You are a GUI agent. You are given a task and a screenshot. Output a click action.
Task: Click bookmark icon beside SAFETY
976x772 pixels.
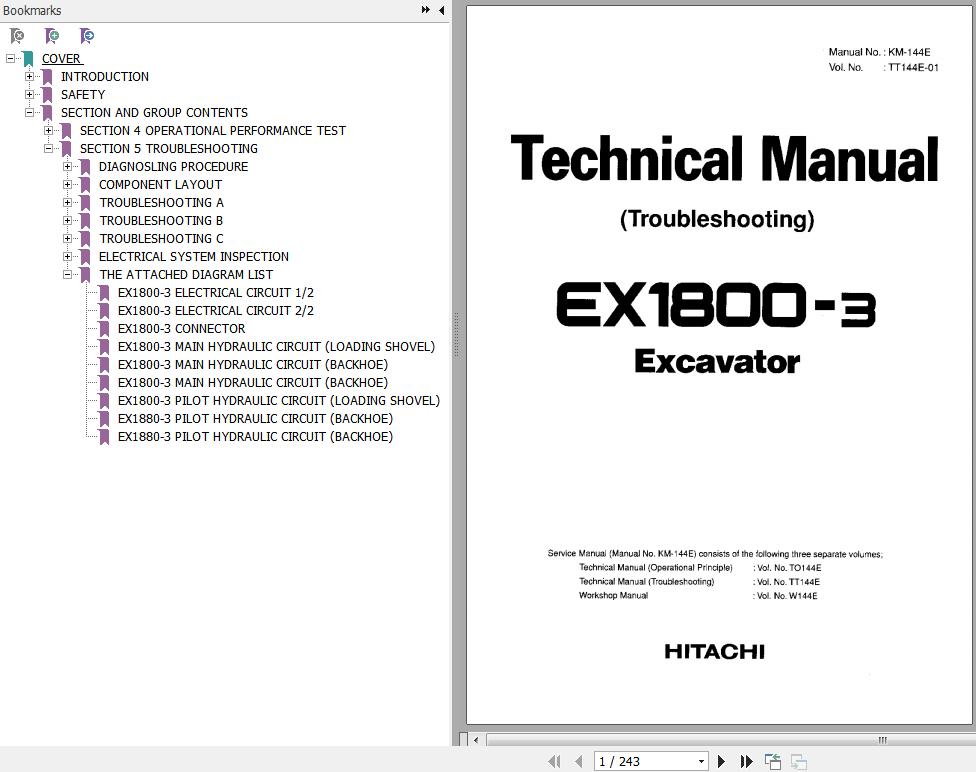pyautogui.click(x=47, y=95)
